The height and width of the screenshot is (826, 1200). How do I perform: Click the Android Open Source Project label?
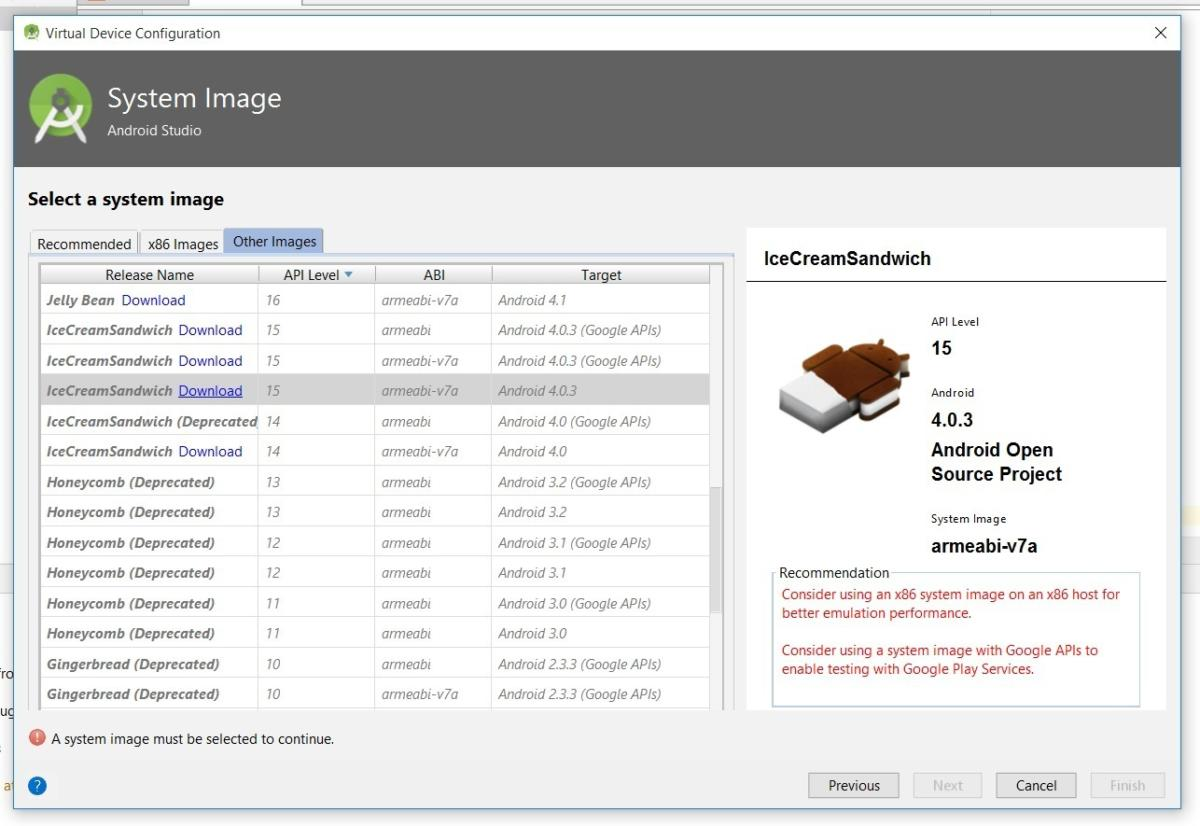tap(996, 462)
